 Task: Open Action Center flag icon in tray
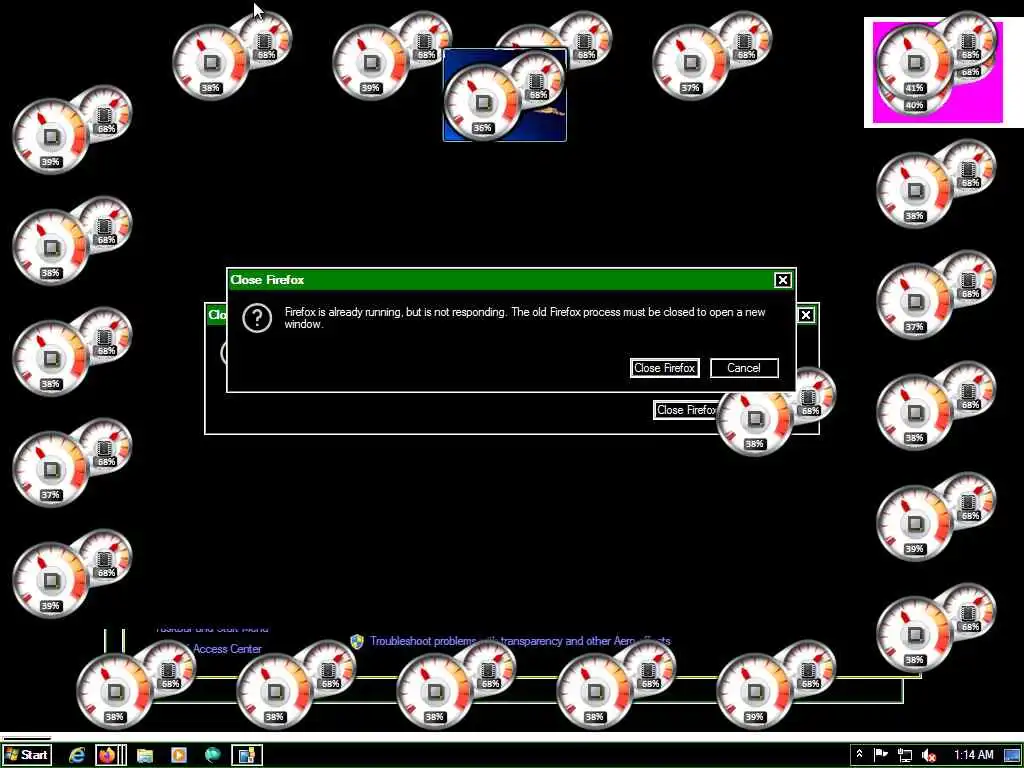[x=880, y=754]
